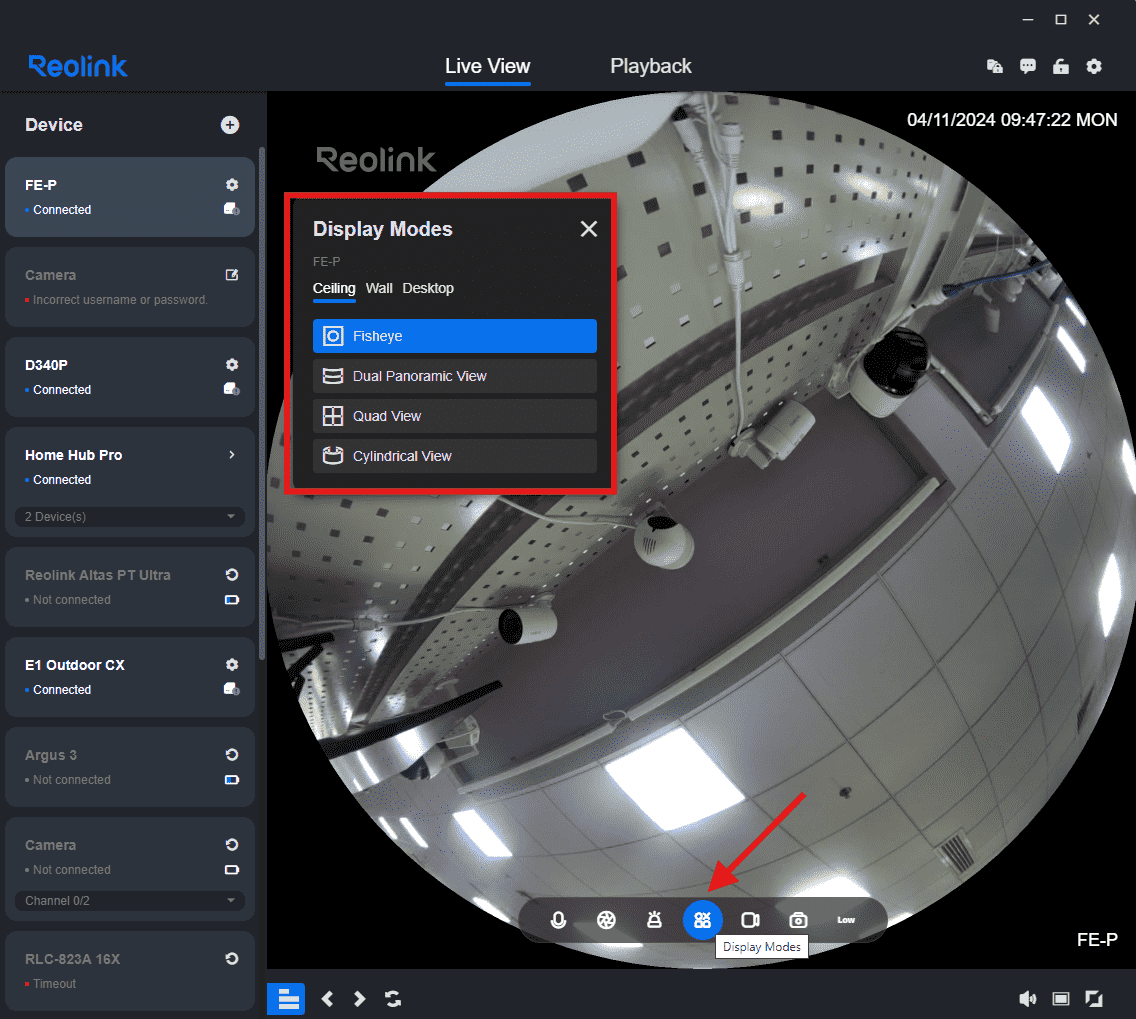Start video recording from live toolbar
Screen dimensions: 1136x1019
click(x=751, y=920)
